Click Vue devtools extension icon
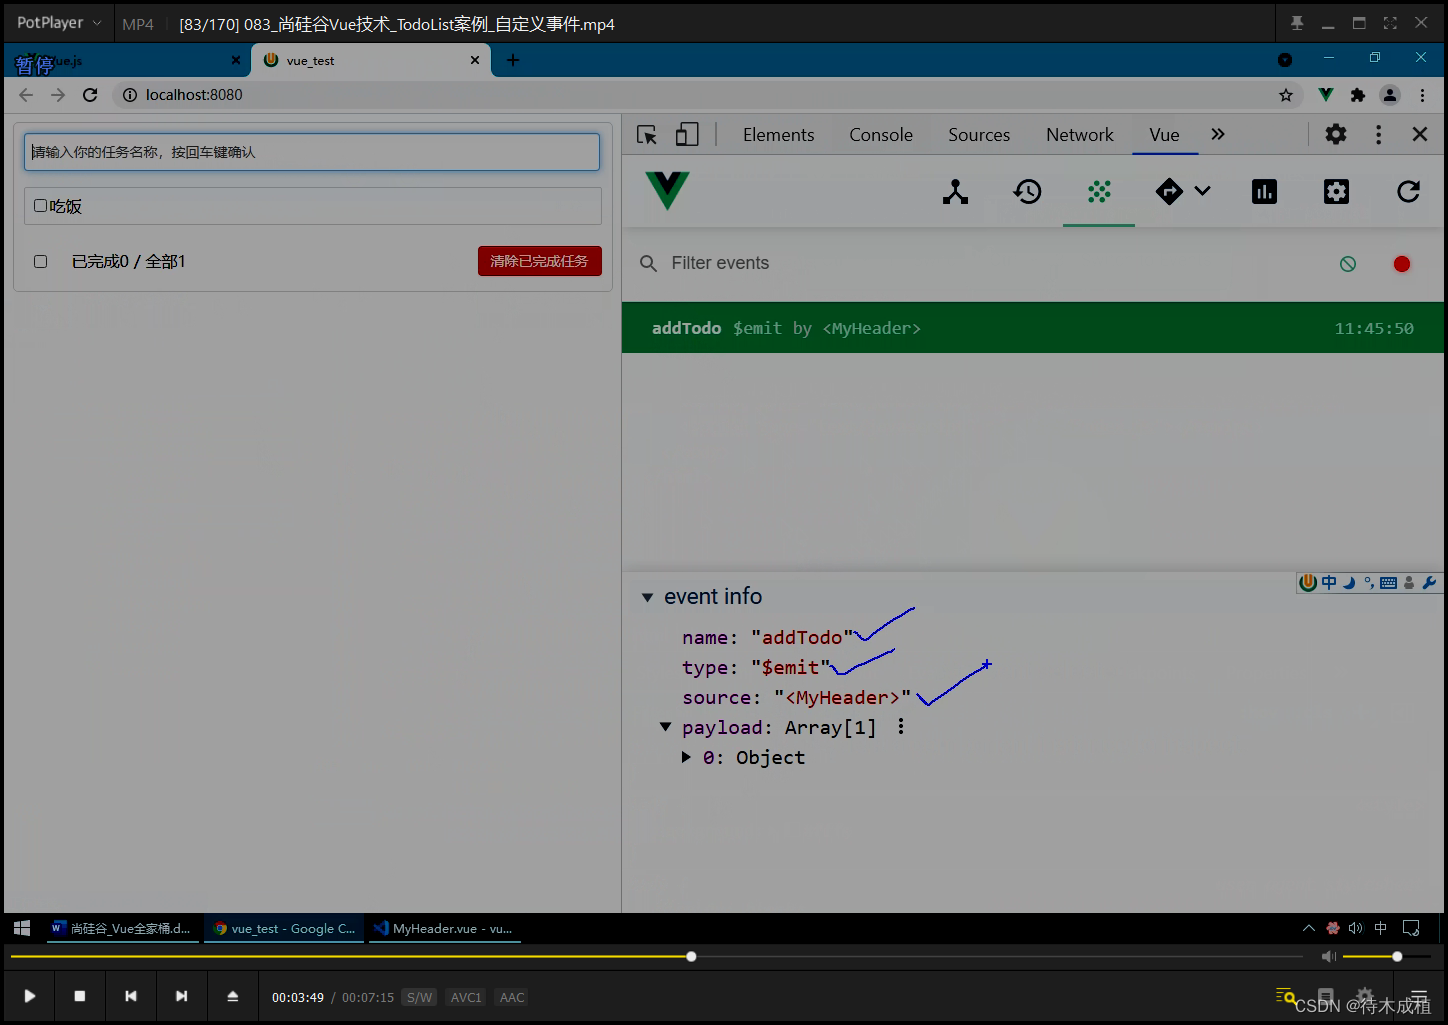This screenshot has height=1025, width=1448. pos(1326,95)
